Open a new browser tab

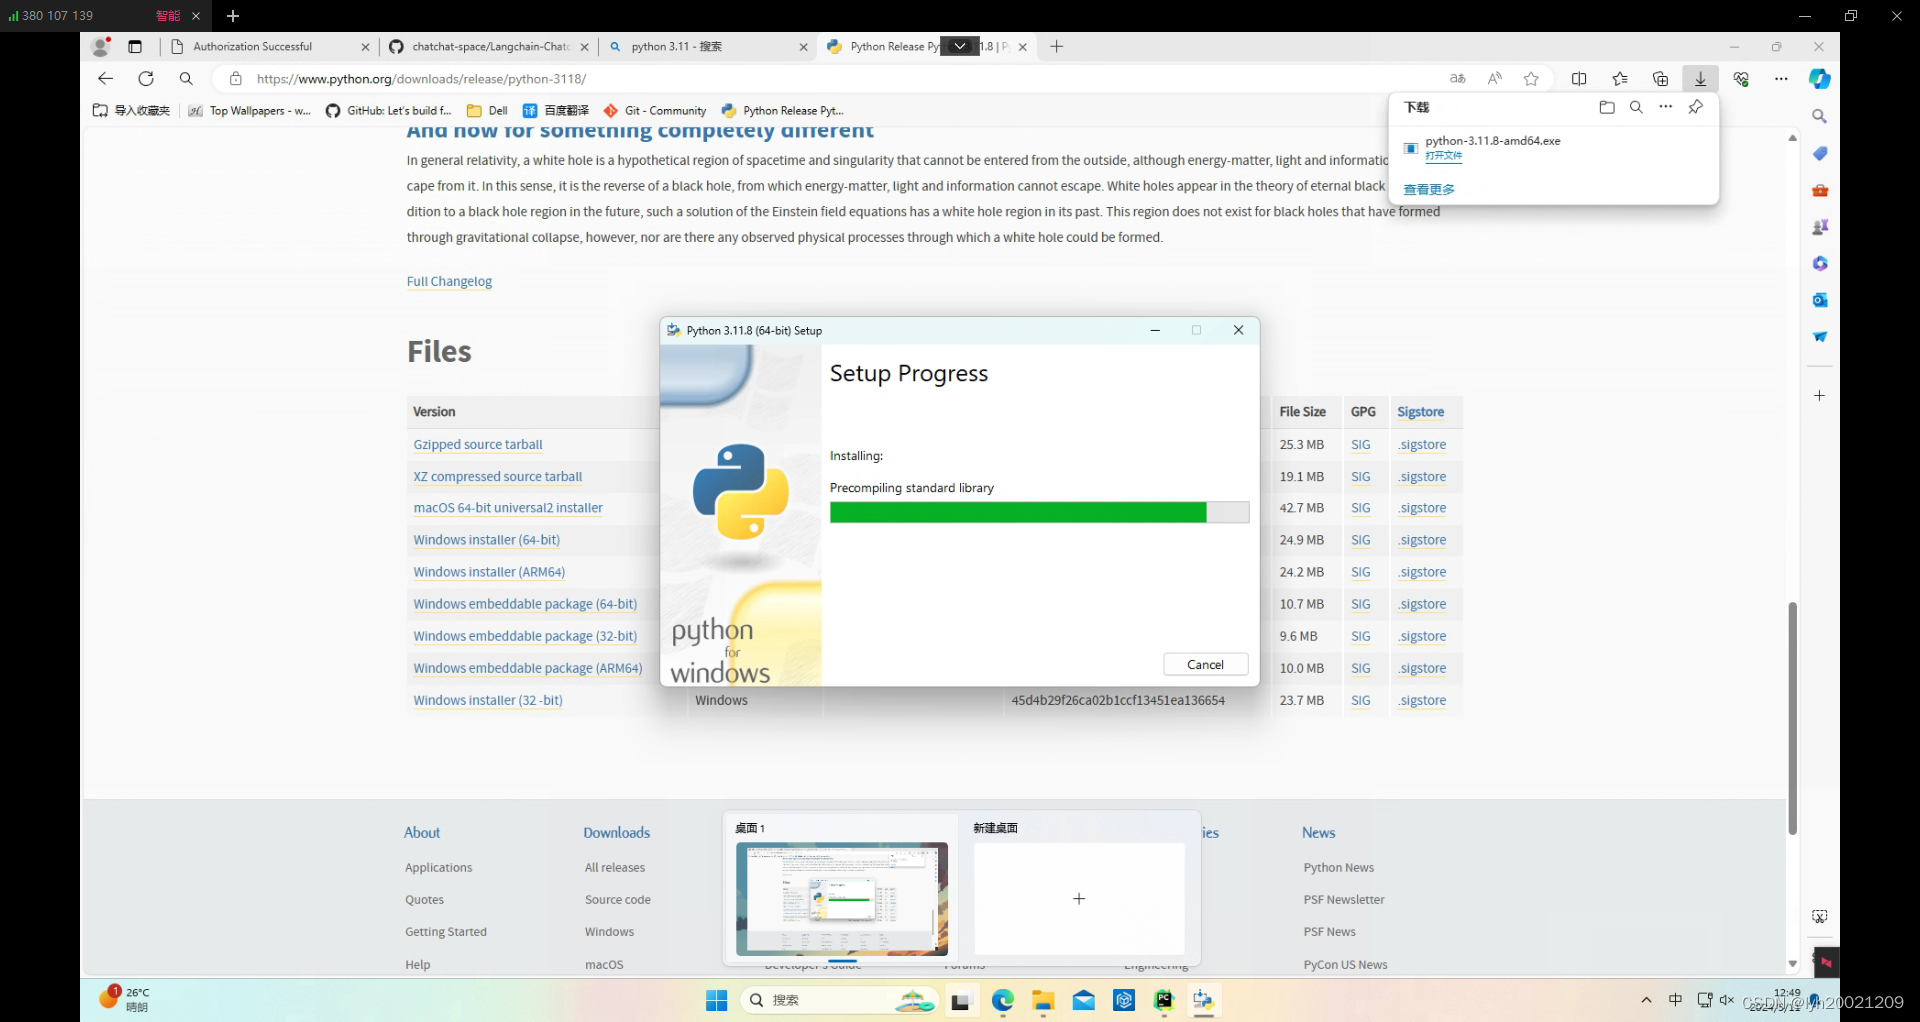click(1057, 46)
